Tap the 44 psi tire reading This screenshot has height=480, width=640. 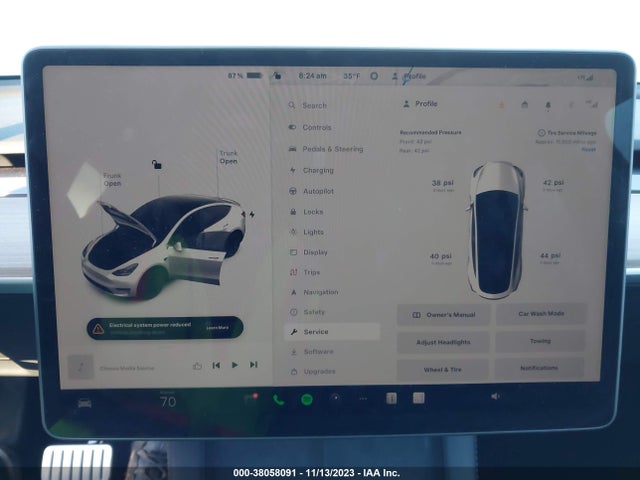550,258
